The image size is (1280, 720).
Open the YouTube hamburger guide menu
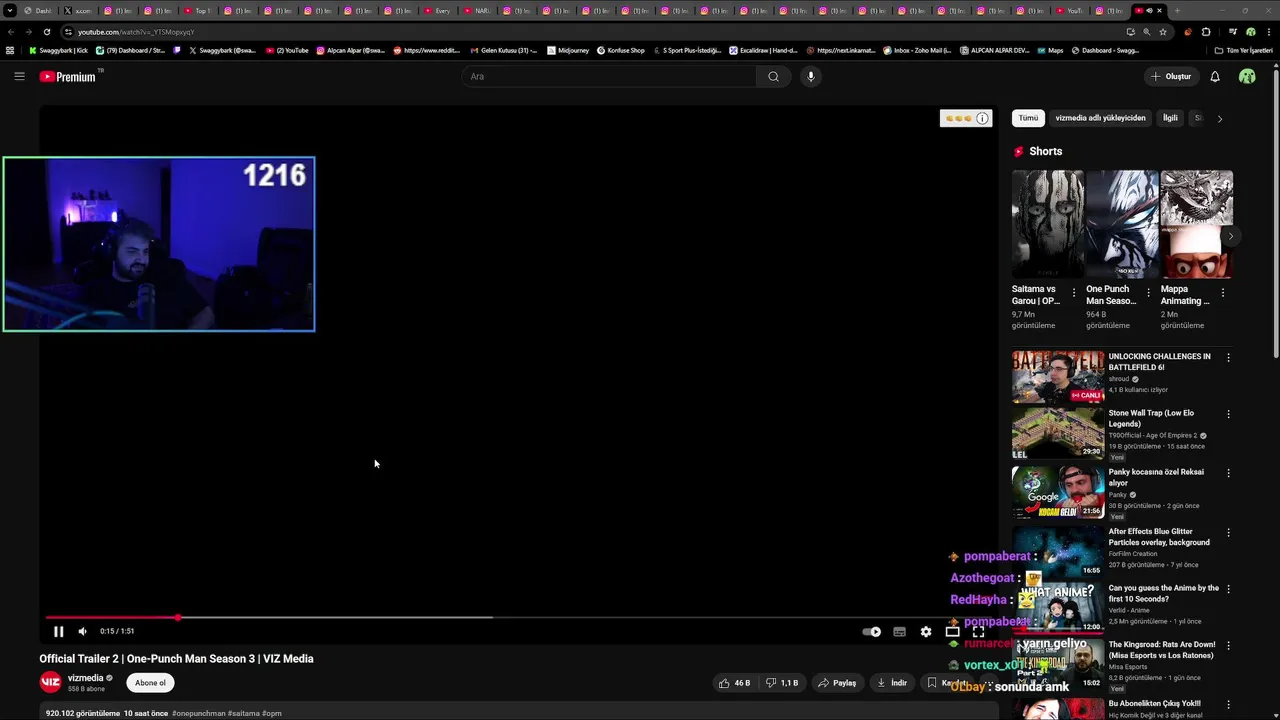[19, 76]
